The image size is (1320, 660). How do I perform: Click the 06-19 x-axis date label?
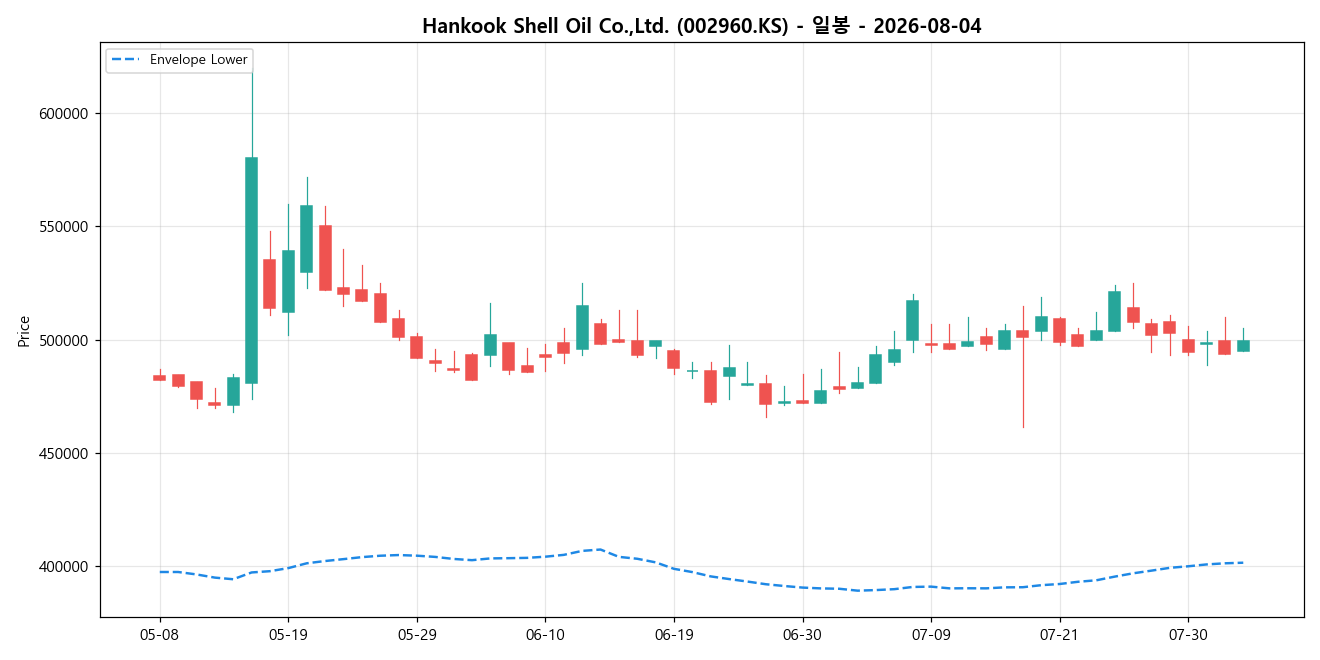point(673,635)
